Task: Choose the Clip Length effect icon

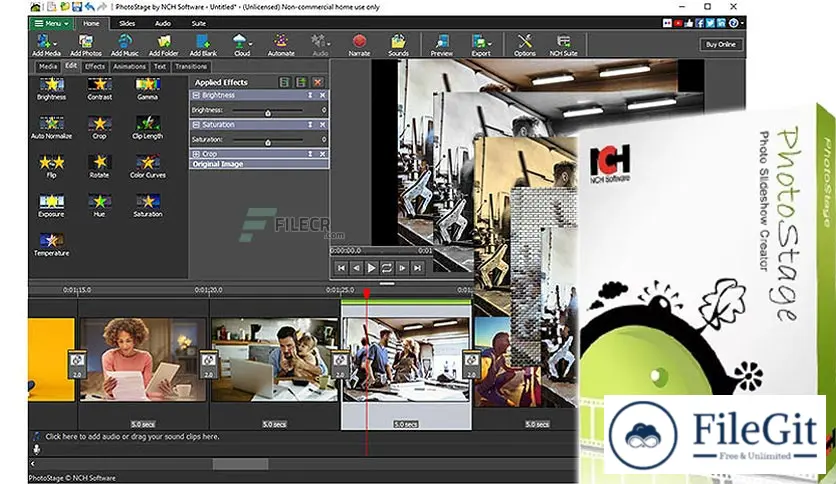Action: 148,124
